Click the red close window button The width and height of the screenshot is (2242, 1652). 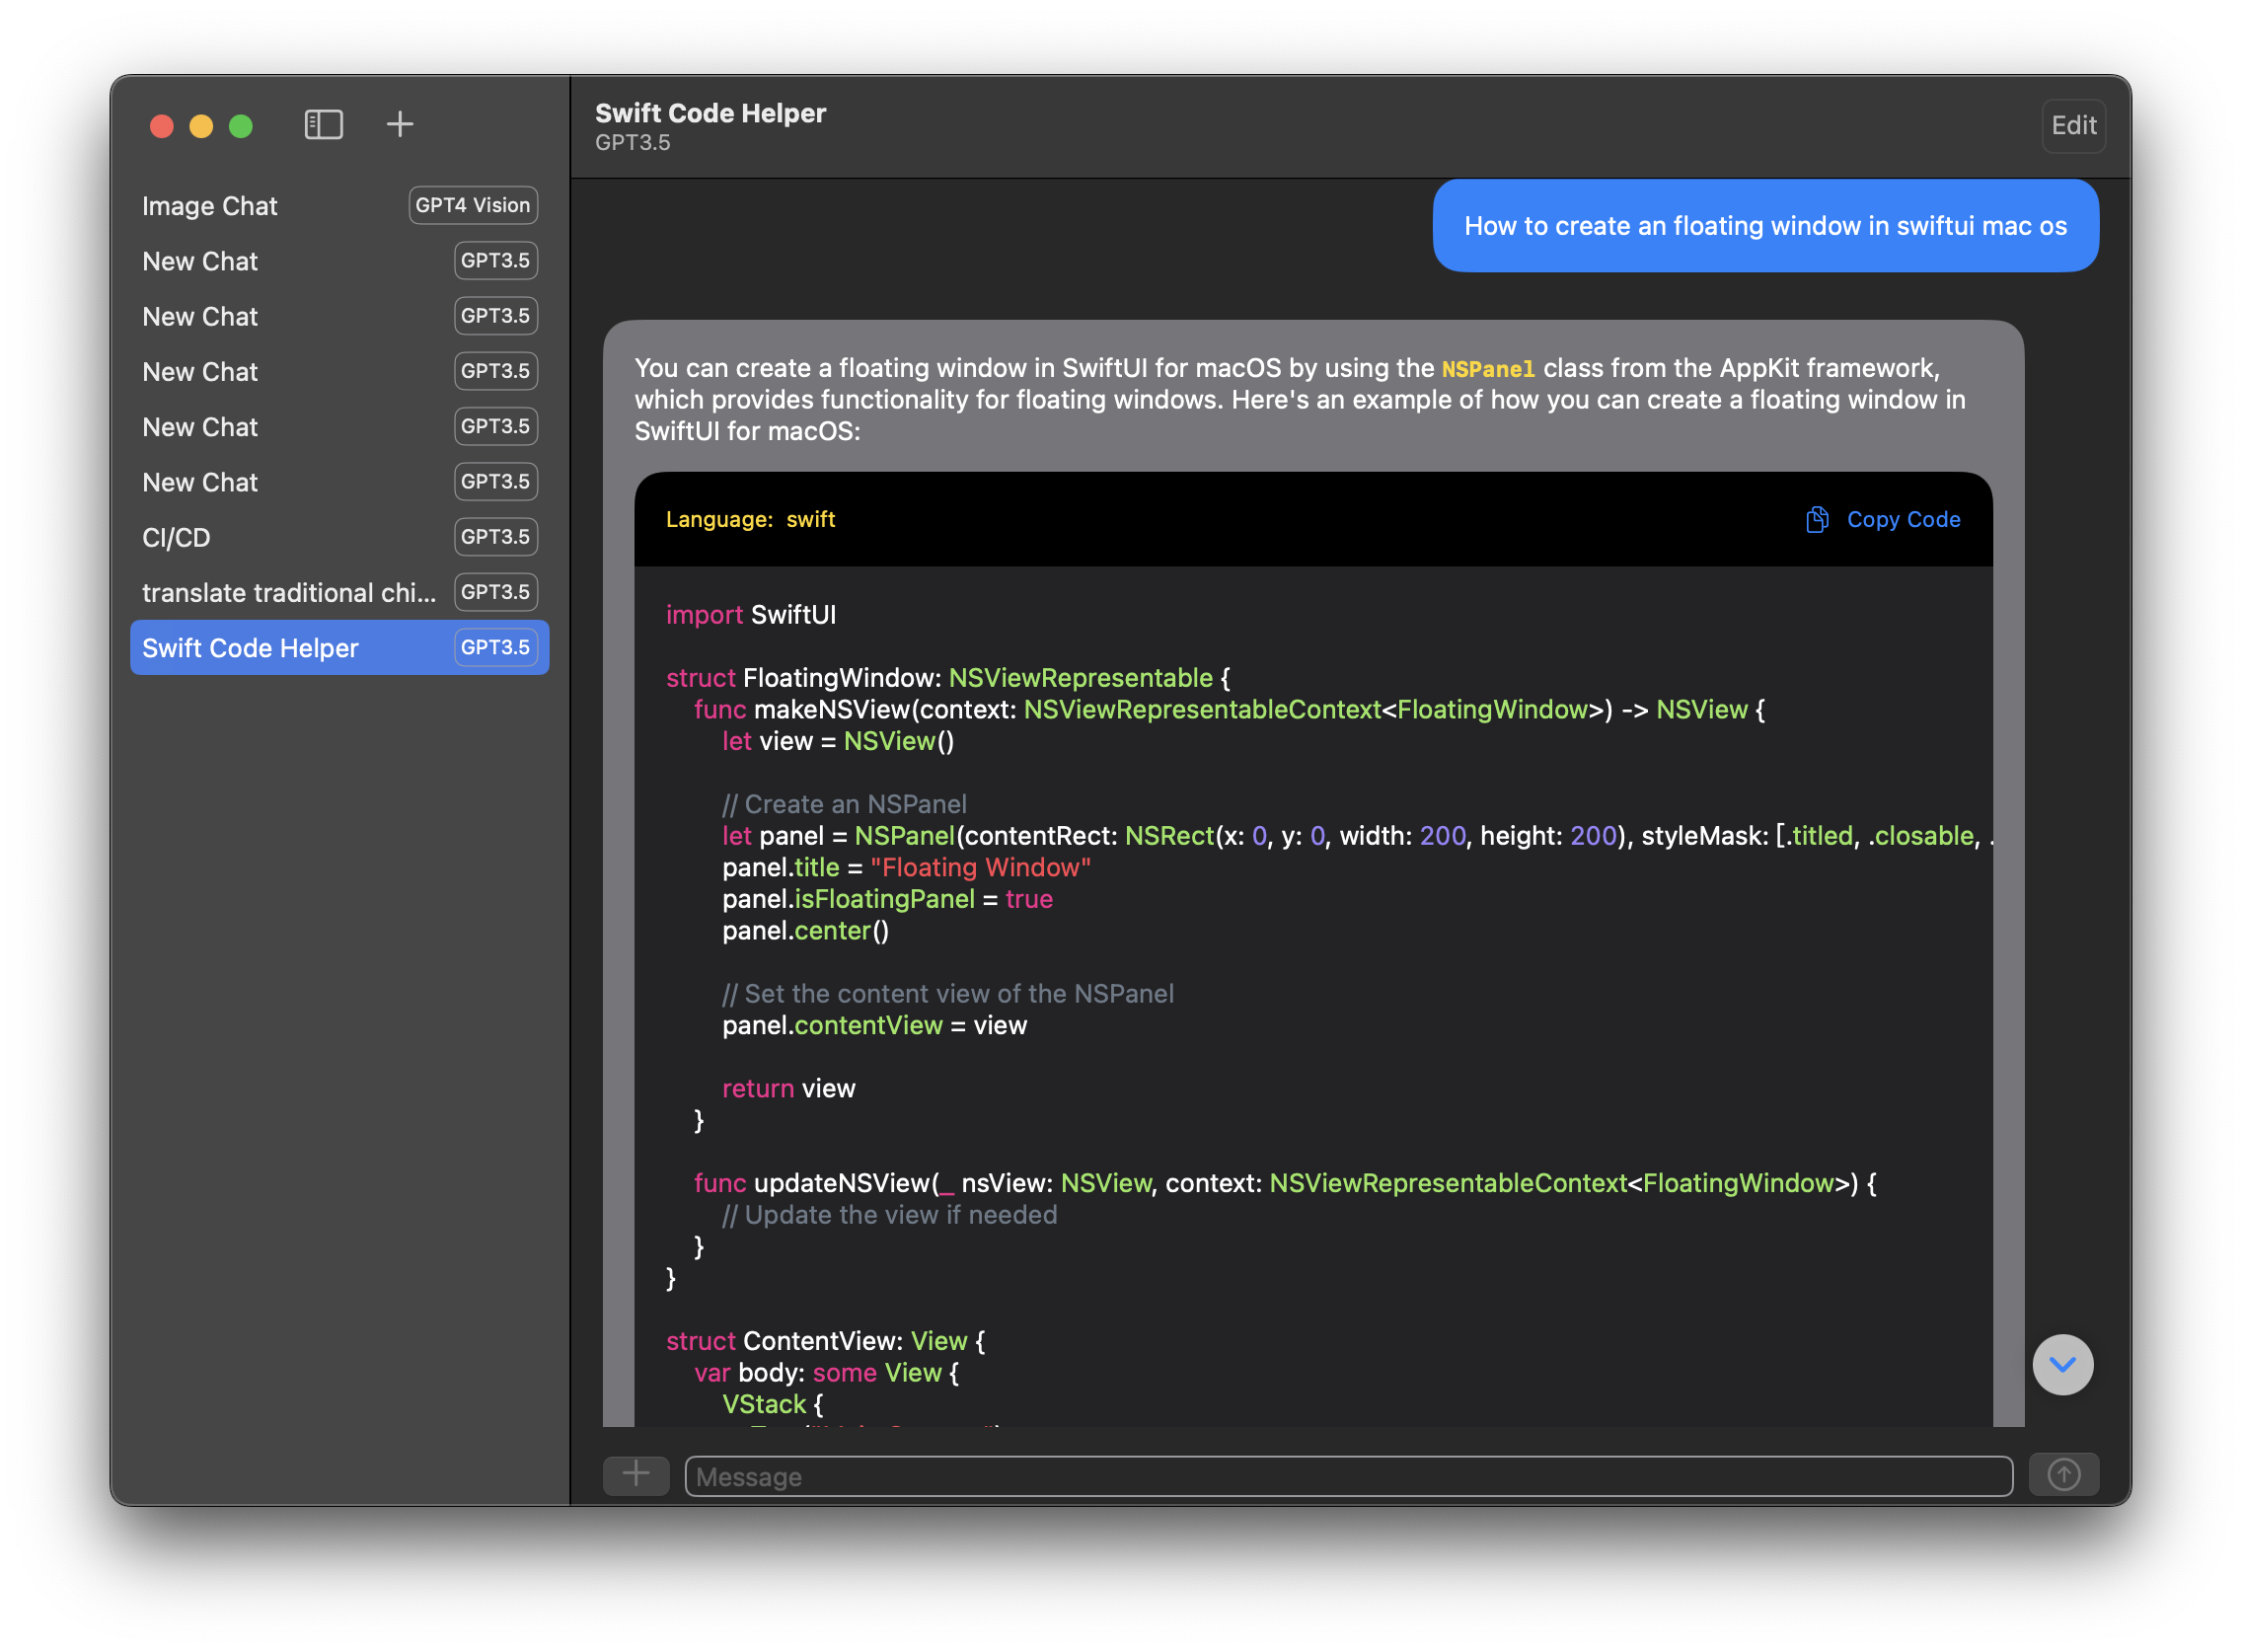pos(162,126)
